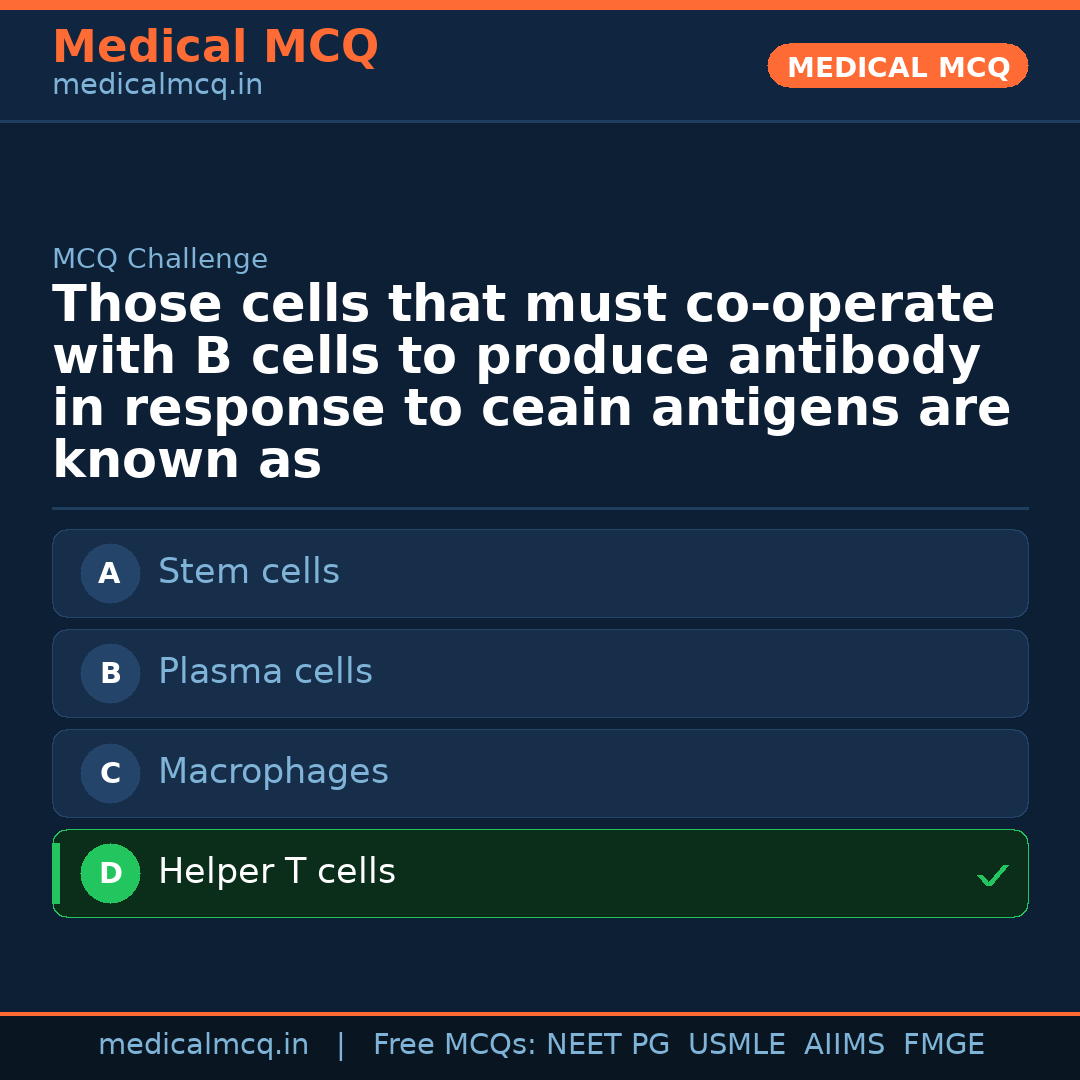Select the Helper T cells answer
The height and width of the screenshot is (1080, 1080).
[x=540, y=874]
